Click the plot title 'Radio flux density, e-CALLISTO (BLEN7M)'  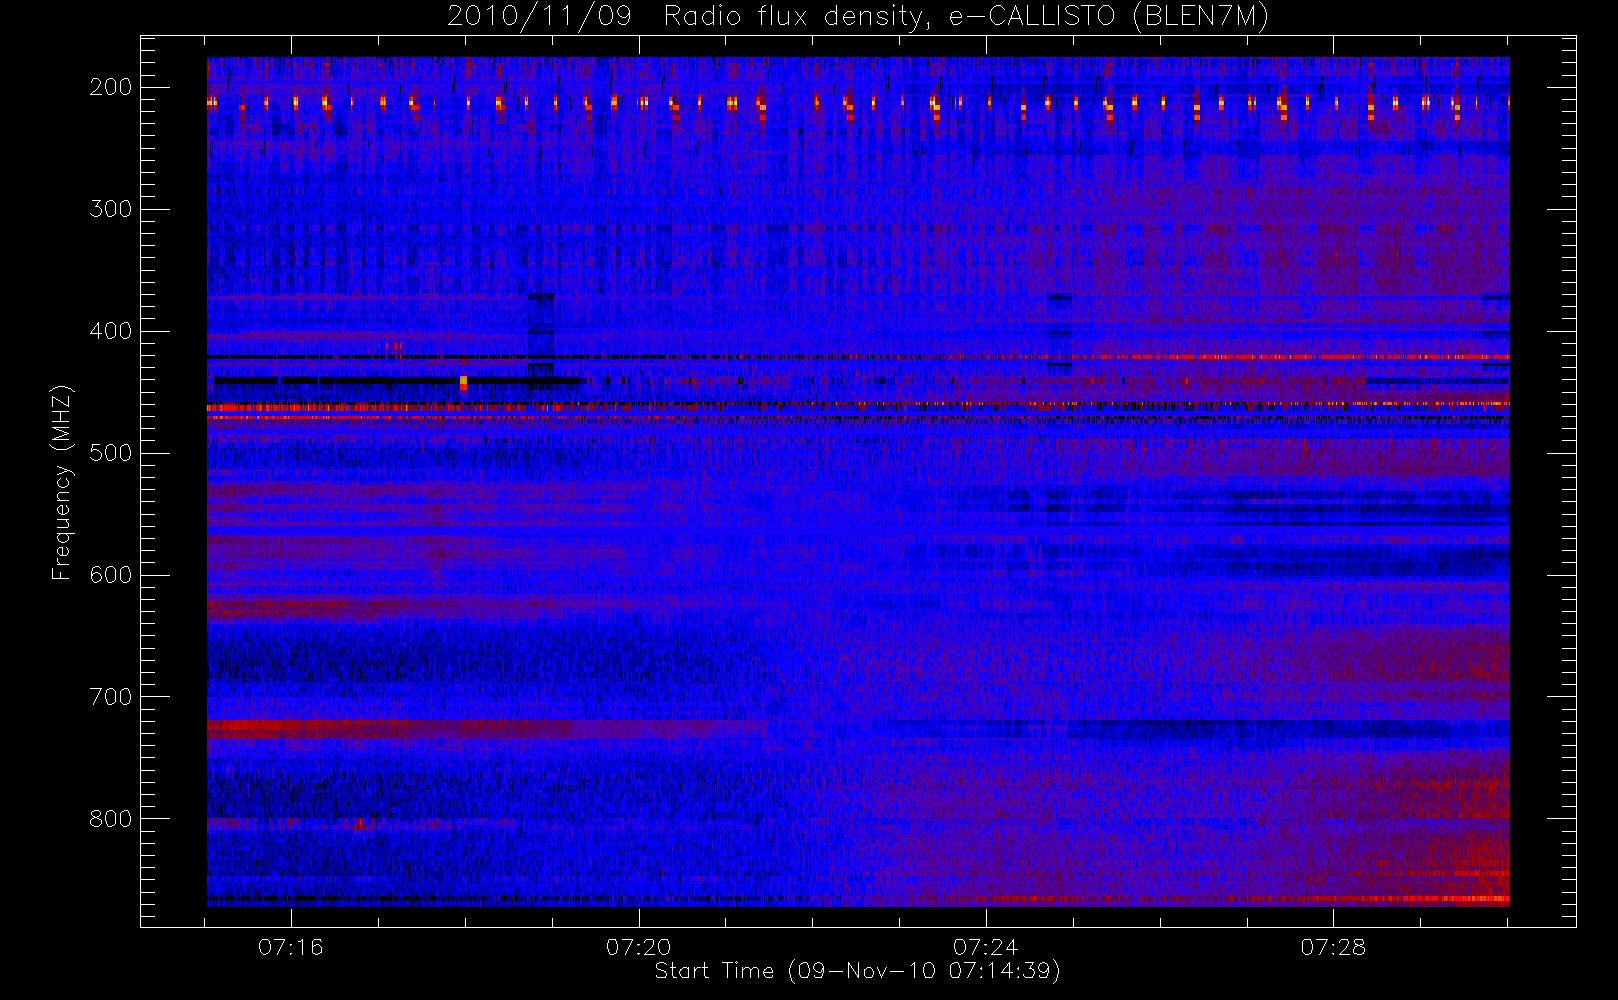point(966,17)
